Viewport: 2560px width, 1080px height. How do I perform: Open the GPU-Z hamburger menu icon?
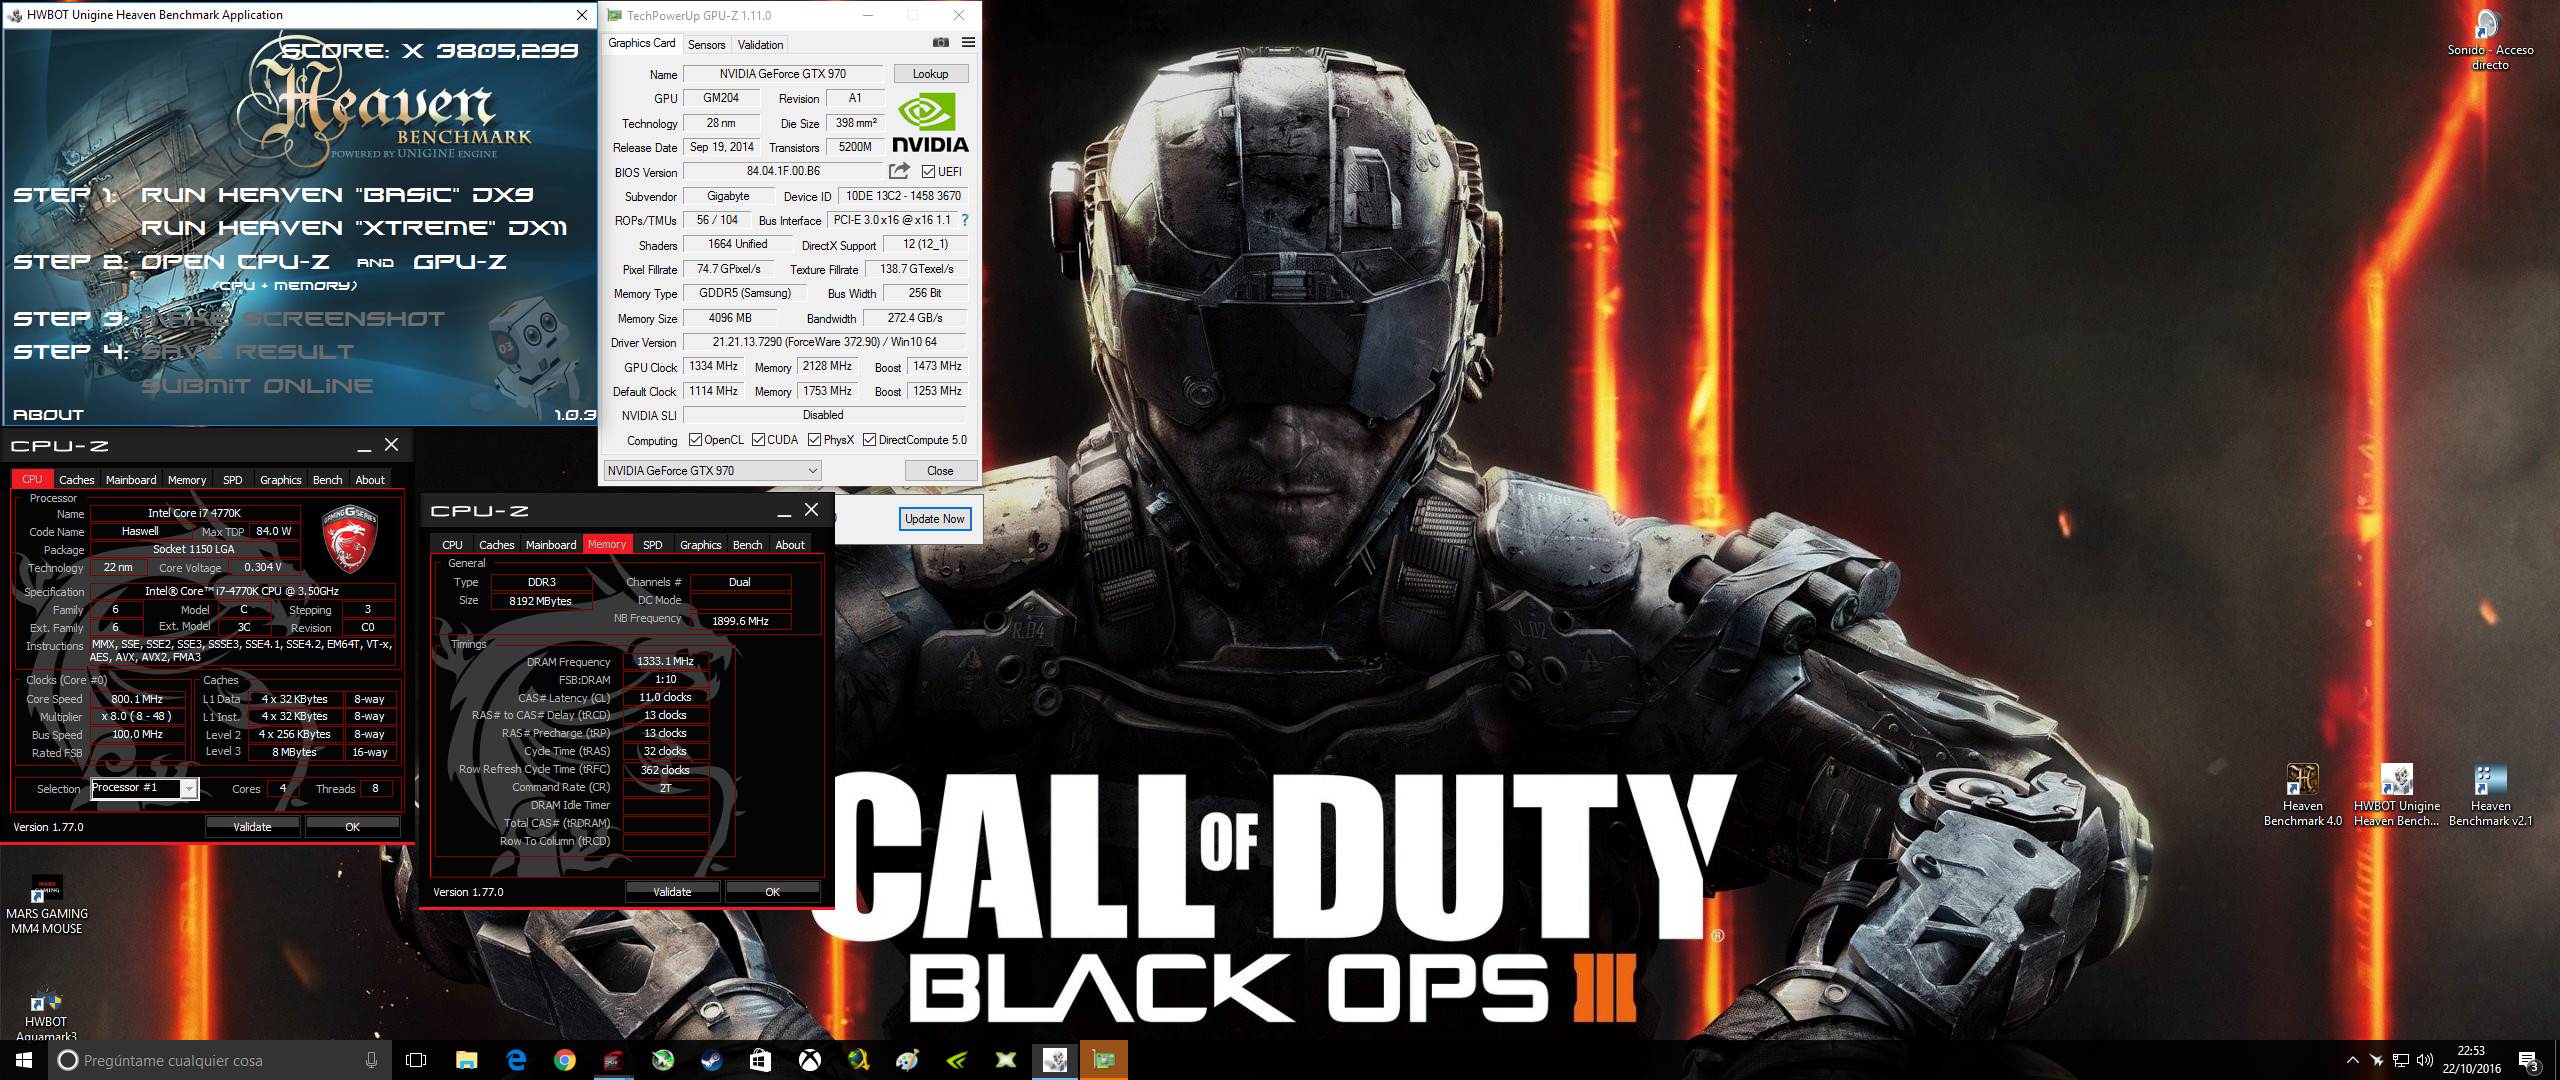coord(968,43)
